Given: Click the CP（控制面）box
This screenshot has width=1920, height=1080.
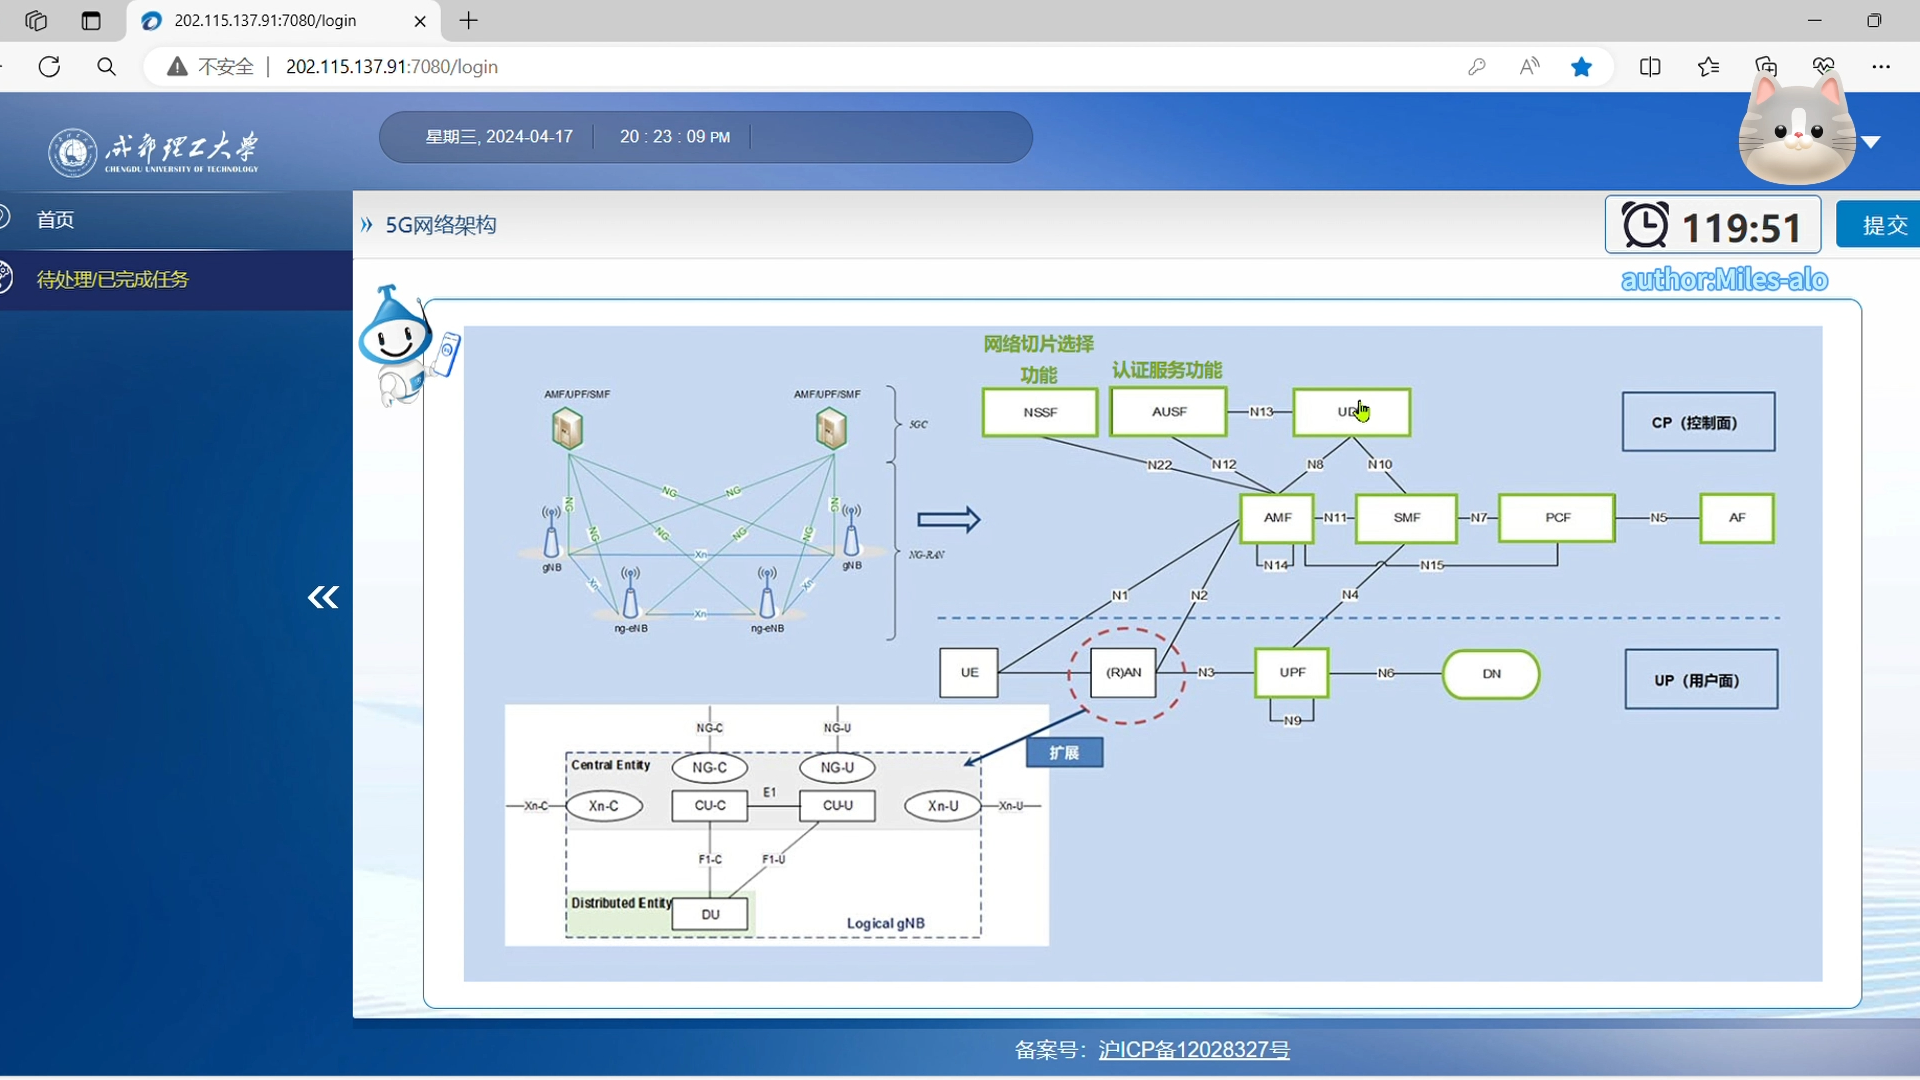Looking at the screenshot, I should (x=1699, y=422).
